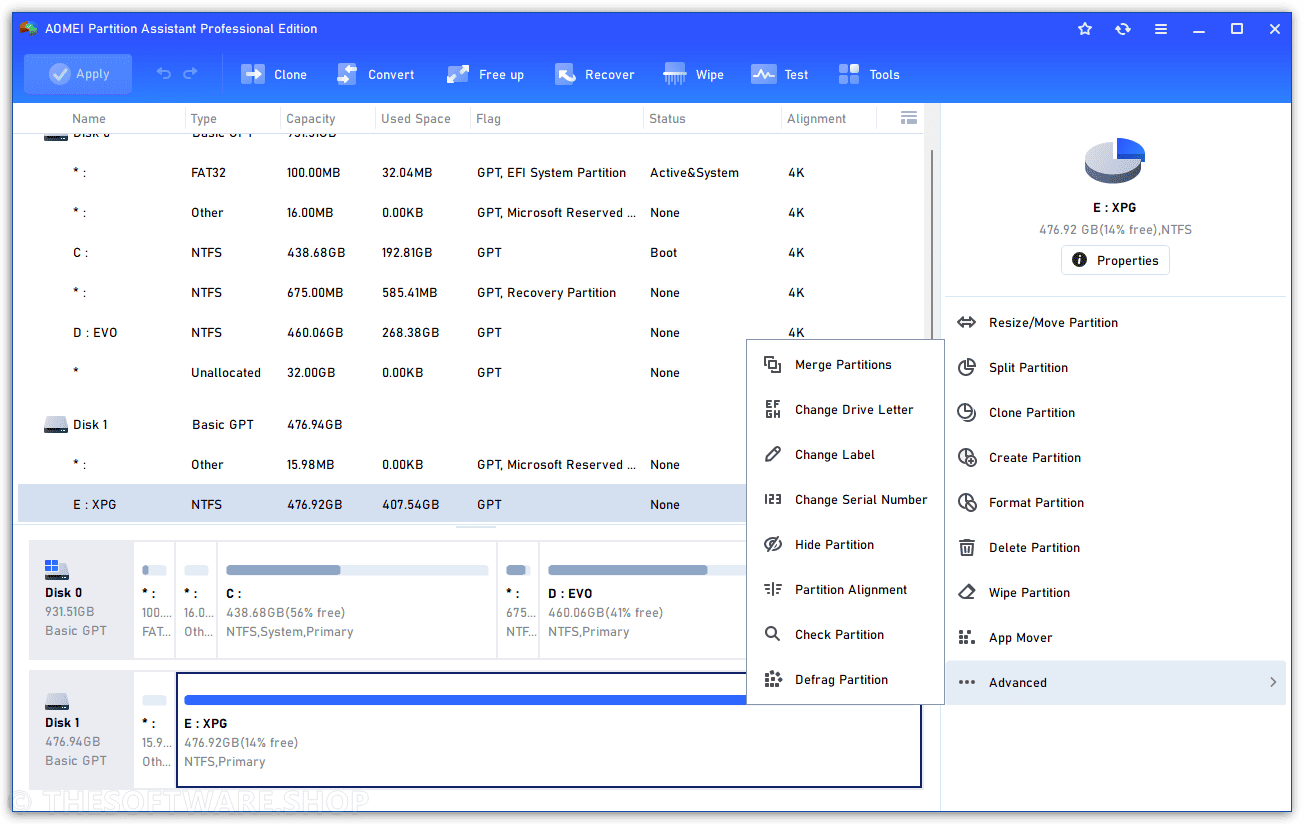
Task: Select Resize/Move Partition
Action: pyautogui.click(x=1115, y=322)
